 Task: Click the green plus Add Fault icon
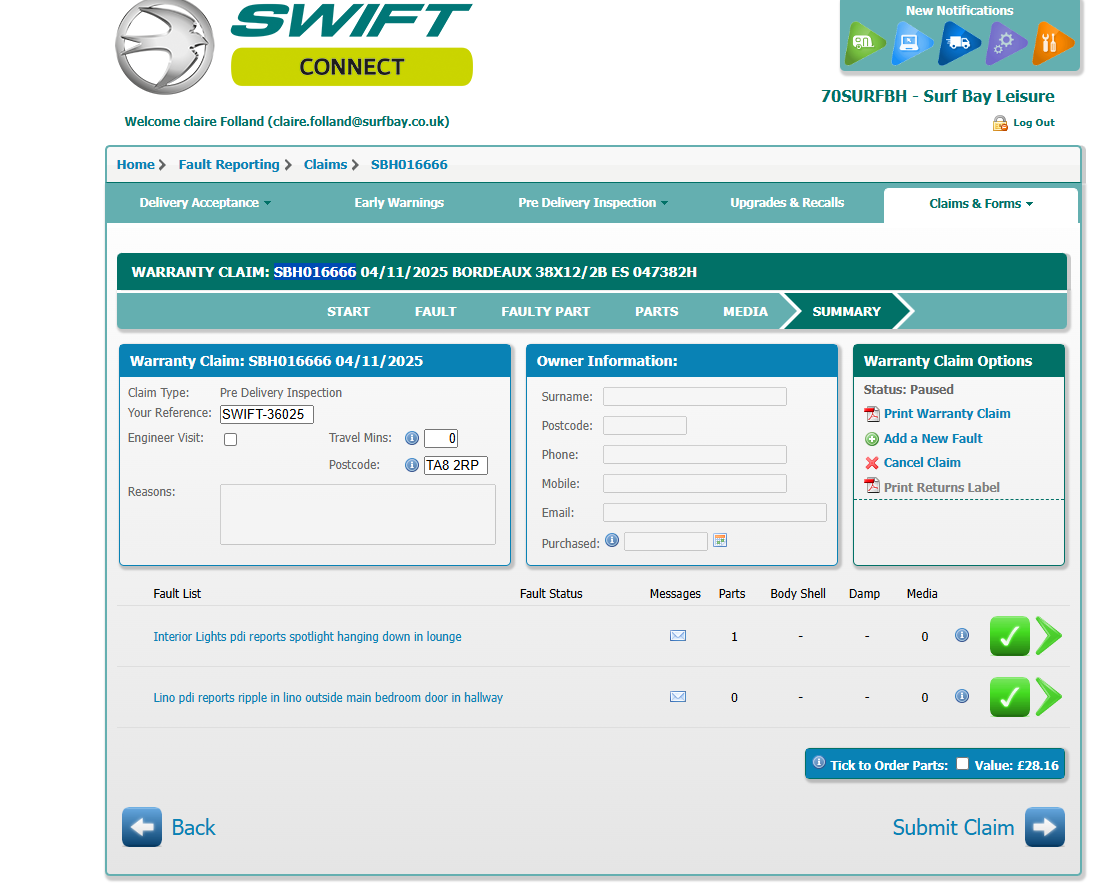(x=872, y=439)
